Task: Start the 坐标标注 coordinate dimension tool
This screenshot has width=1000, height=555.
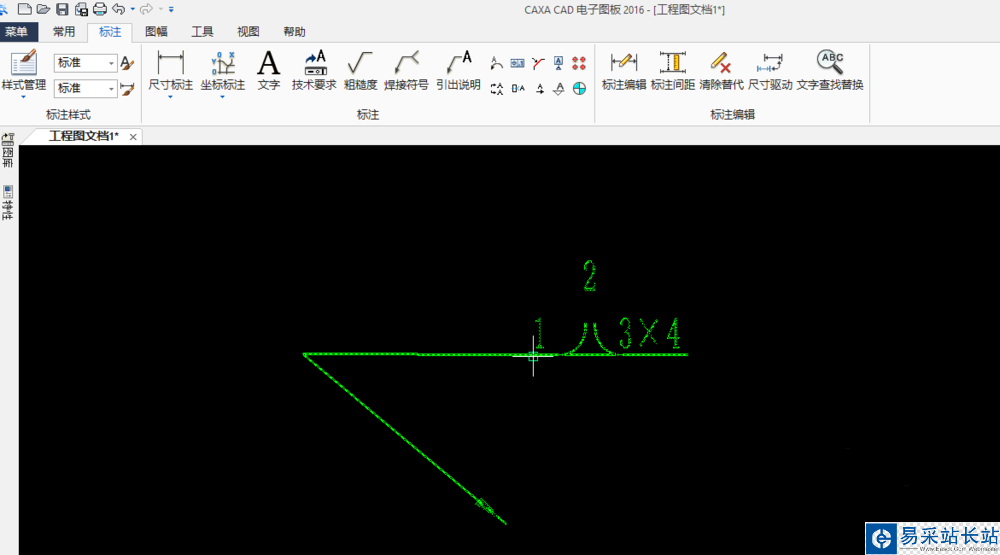Action: 223,70
